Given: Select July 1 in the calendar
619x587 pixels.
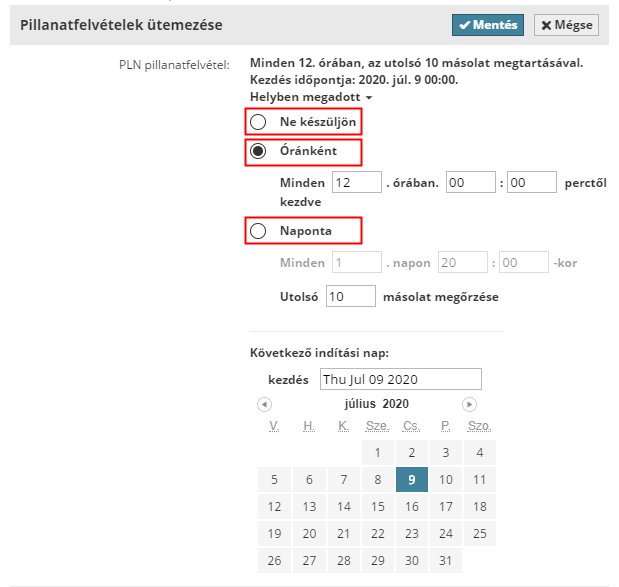Looking at the screenshot, I should (x=377, y=453).
